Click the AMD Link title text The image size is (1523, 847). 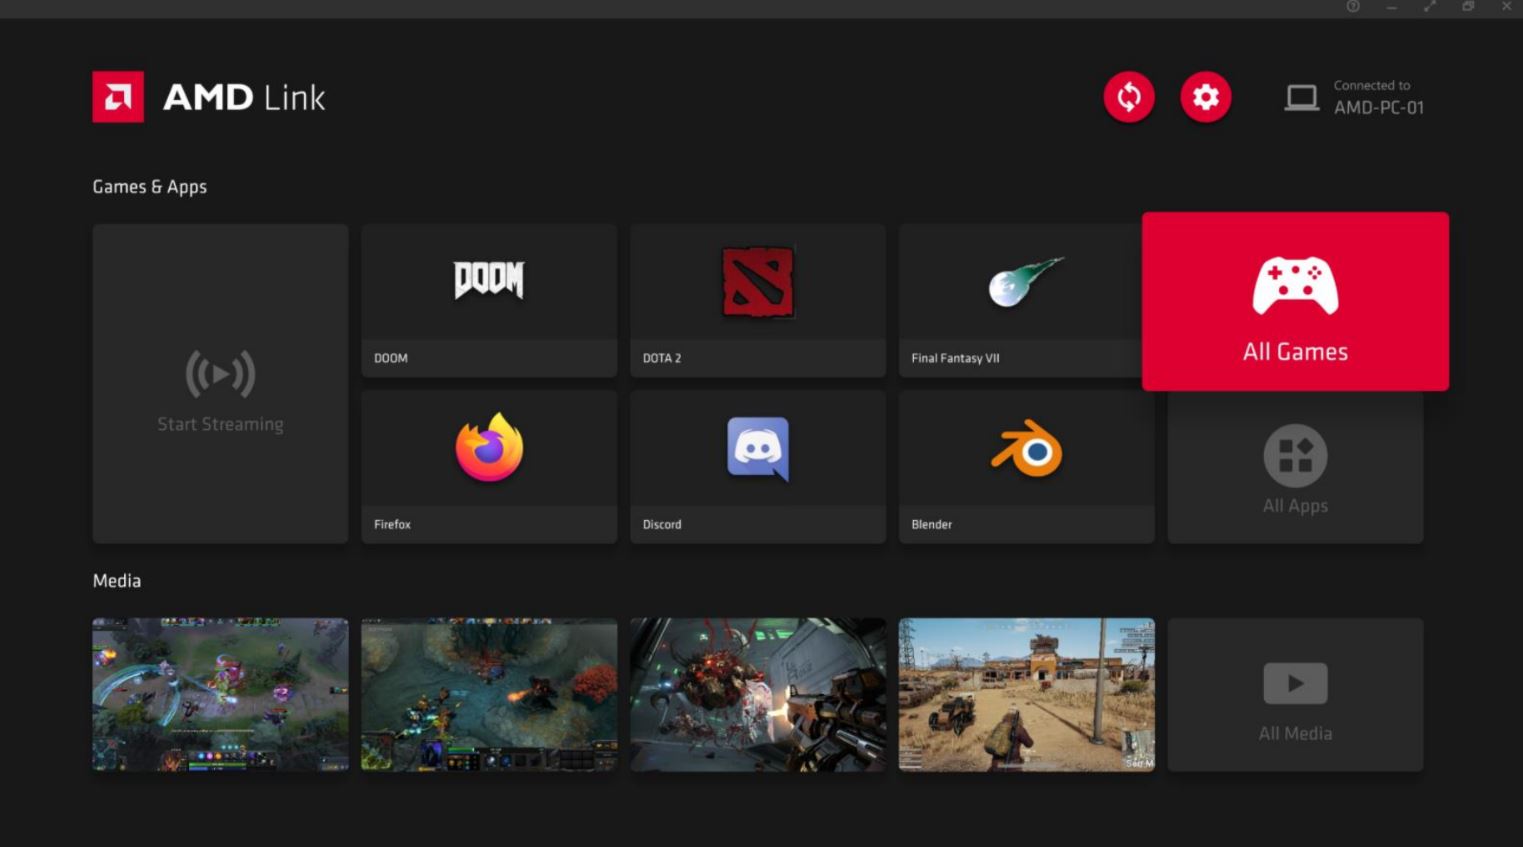tap(244, 98)
